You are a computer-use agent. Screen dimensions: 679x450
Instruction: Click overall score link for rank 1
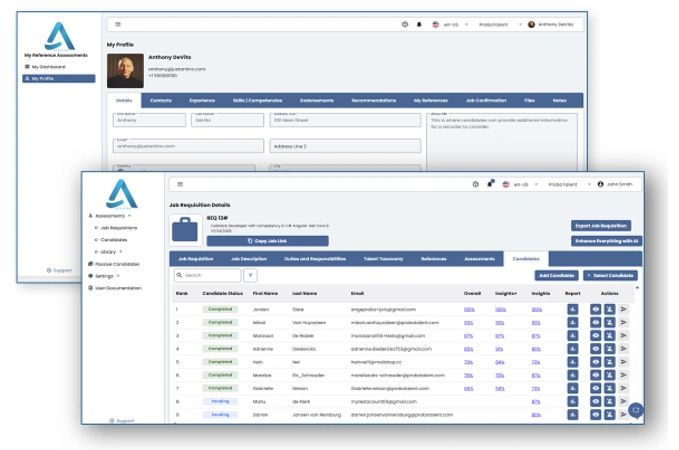(x=469, y=309)
